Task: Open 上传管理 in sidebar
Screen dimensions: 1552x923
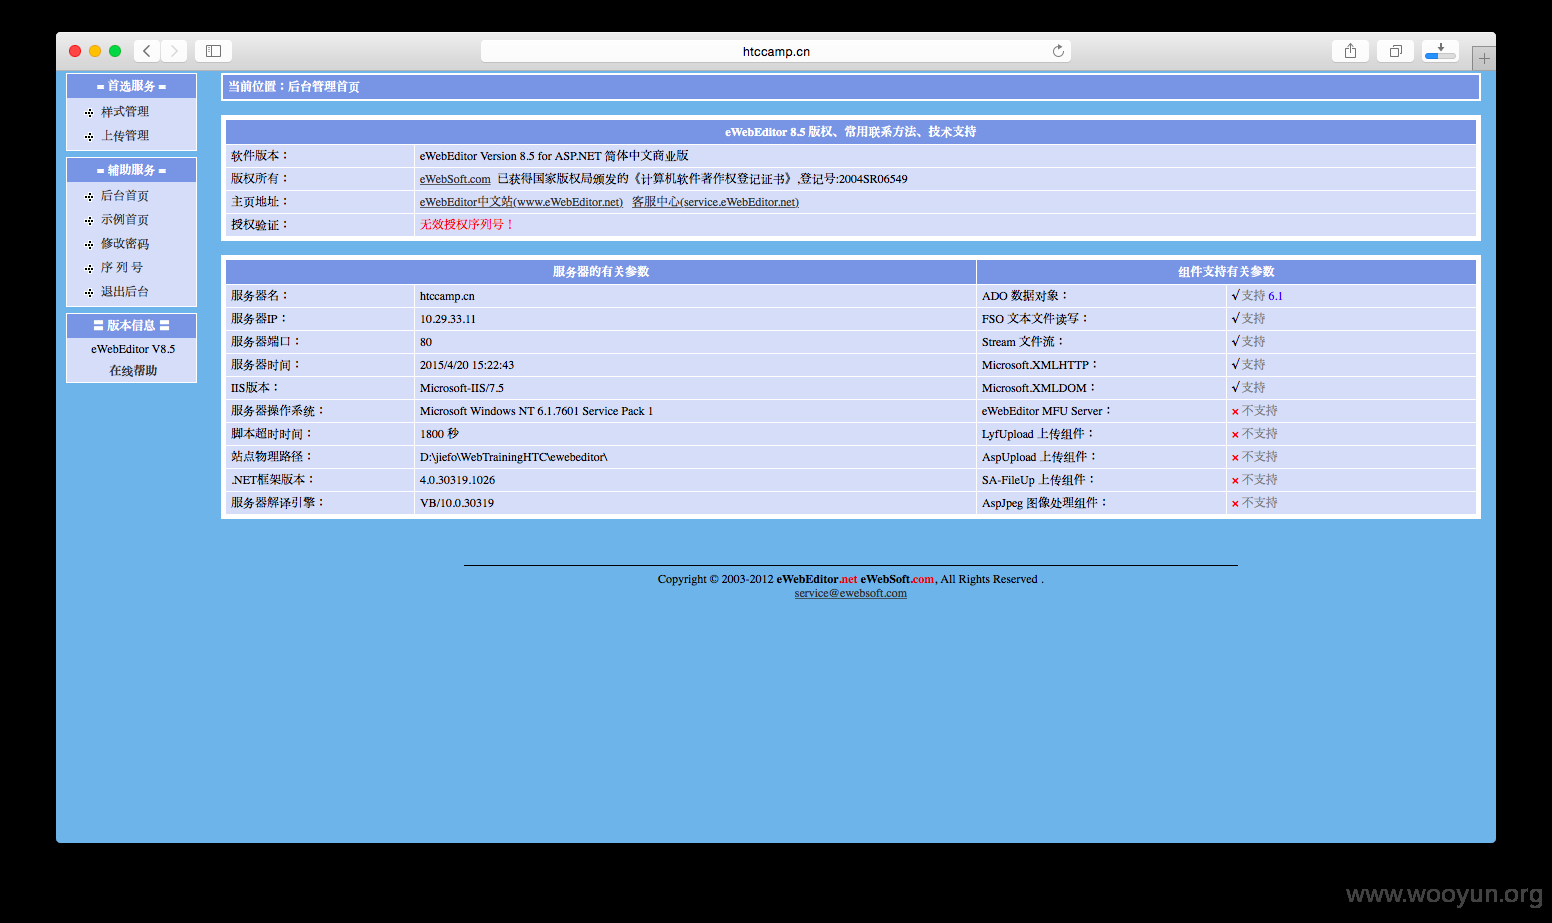Action: (x=125, y=136)
